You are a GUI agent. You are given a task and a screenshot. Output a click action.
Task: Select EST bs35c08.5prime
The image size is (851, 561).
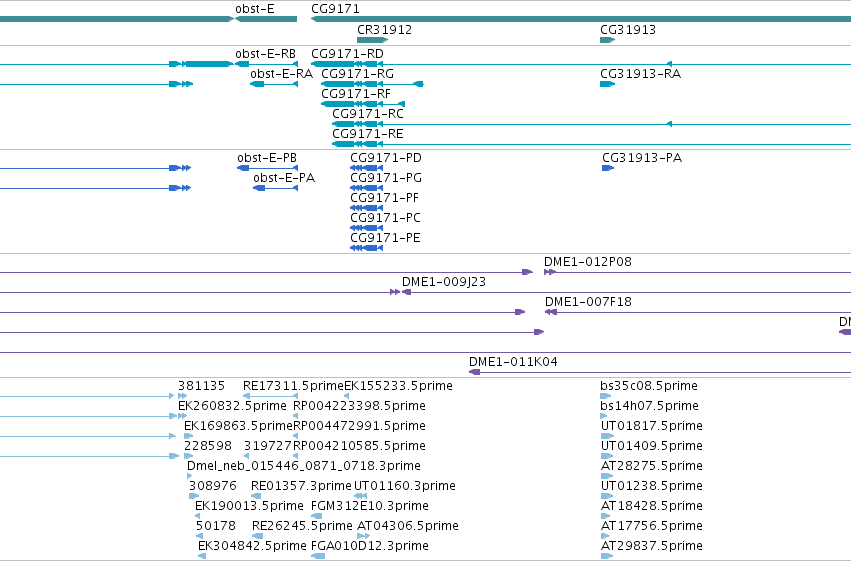[x=649, y=386]
